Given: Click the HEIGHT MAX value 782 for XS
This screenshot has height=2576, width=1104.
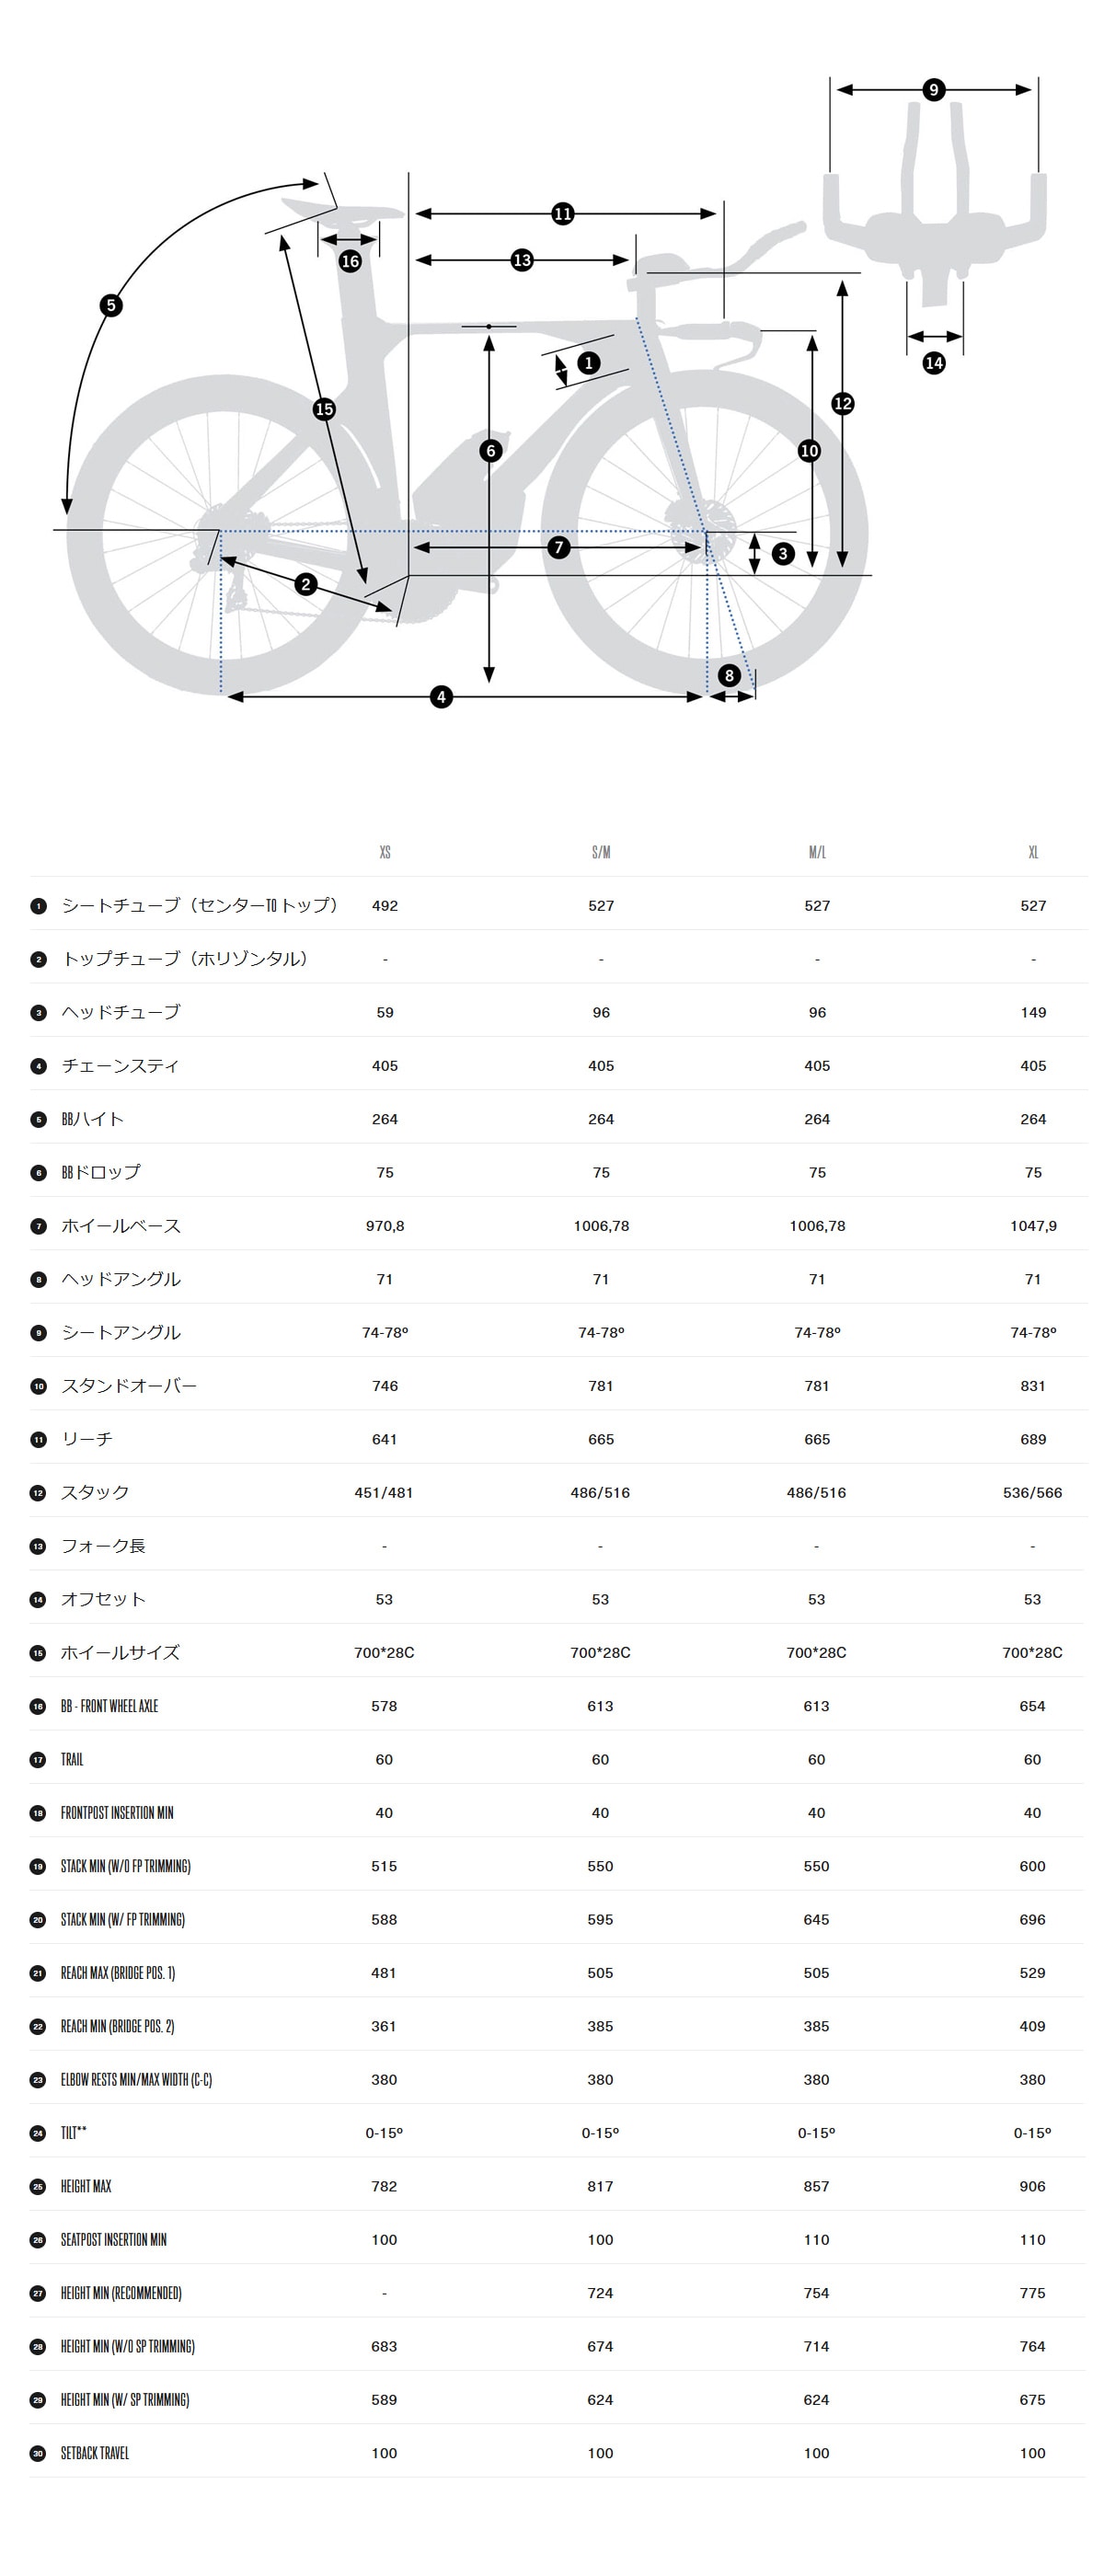Looking at the screenshot, I should click(384, 2186).
